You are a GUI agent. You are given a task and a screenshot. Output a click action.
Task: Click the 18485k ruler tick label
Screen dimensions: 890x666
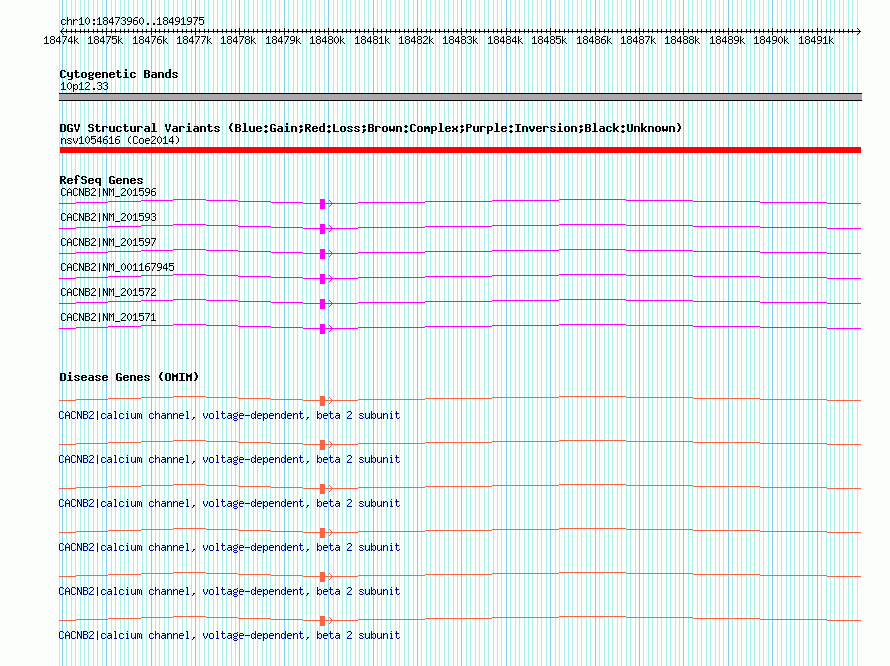(549, 40)
